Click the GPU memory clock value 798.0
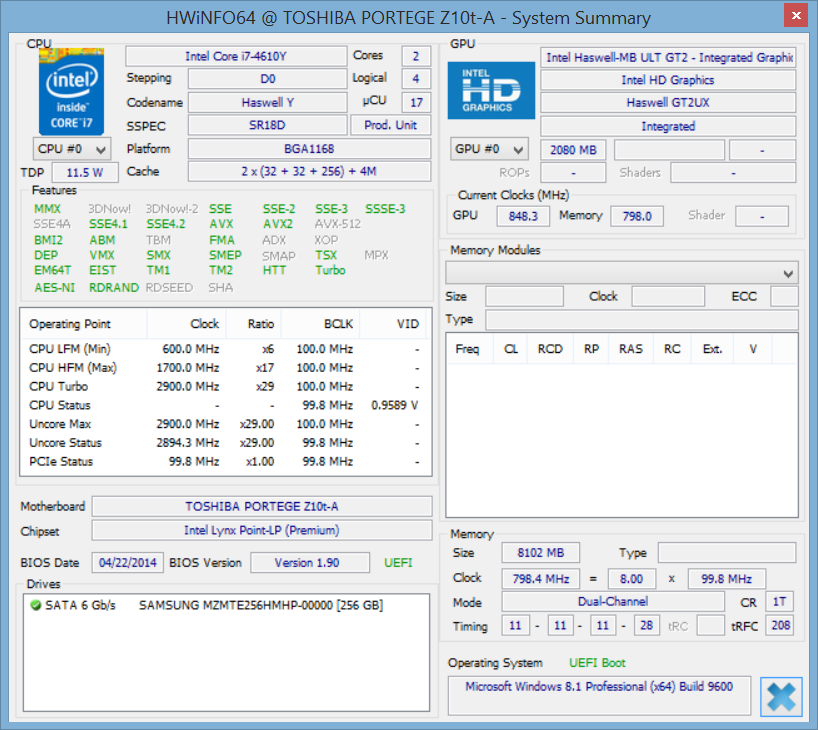Screen dimensions: 818x730 tap(636, 216)
